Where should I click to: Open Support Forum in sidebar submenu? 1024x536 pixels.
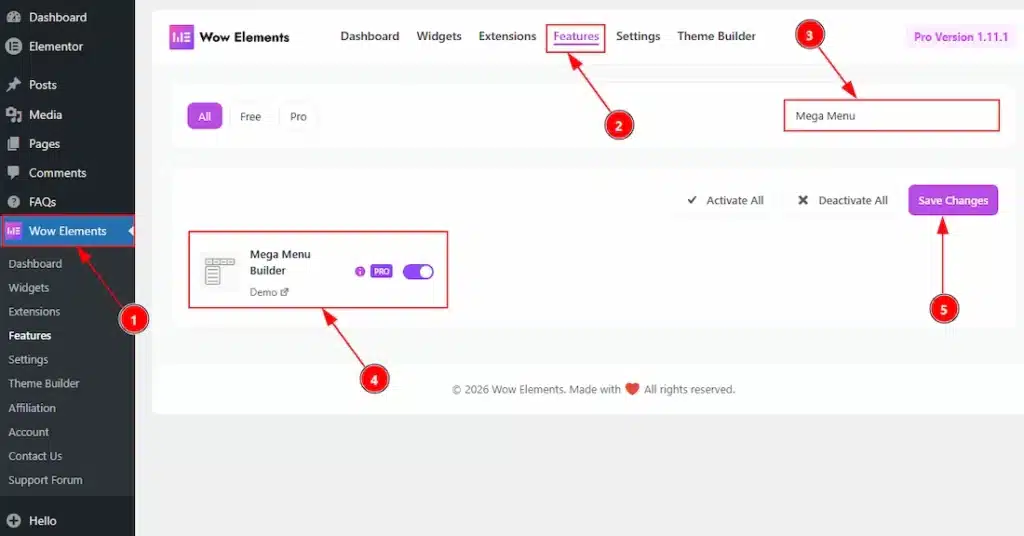tap(45, 480)
